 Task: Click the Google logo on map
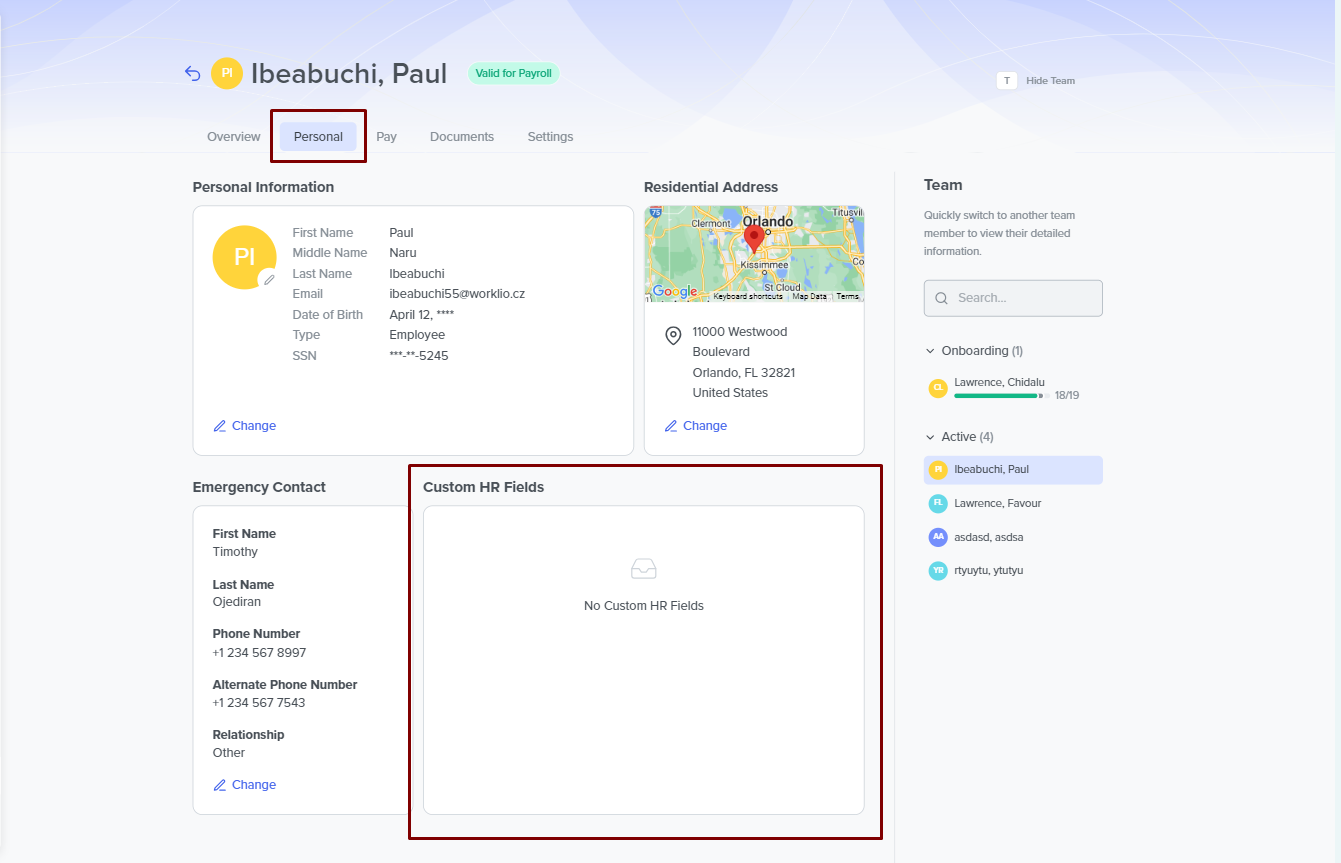click(x=674, y=292)
